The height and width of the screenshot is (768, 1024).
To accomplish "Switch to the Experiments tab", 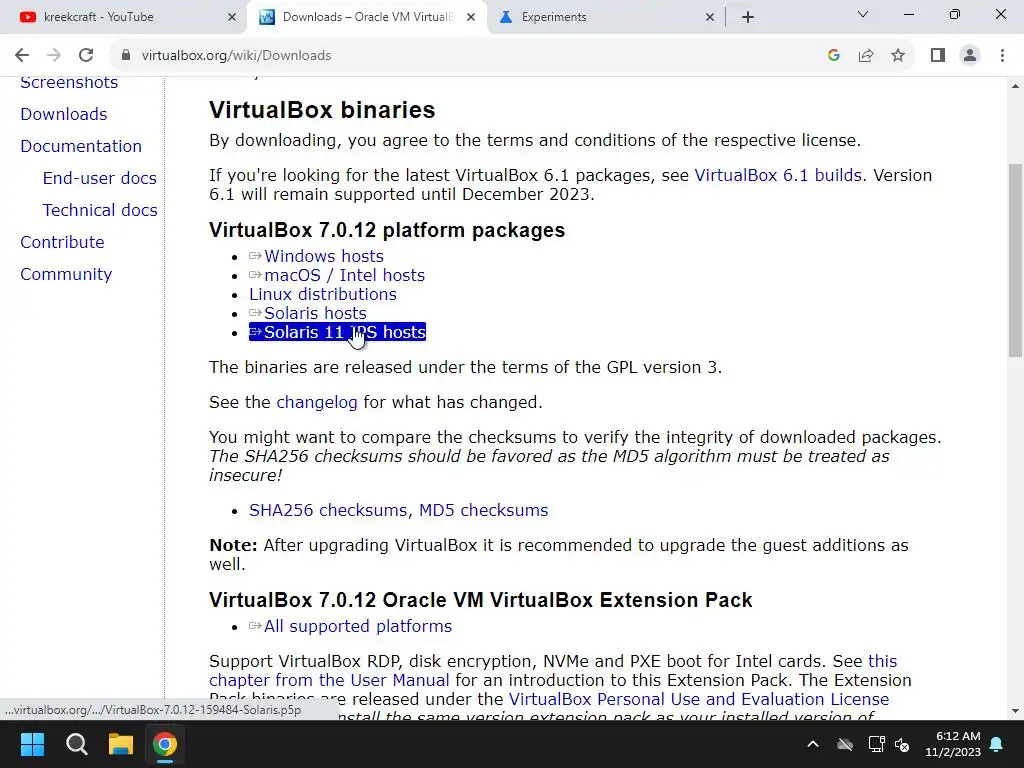I will tap(601, 17).
